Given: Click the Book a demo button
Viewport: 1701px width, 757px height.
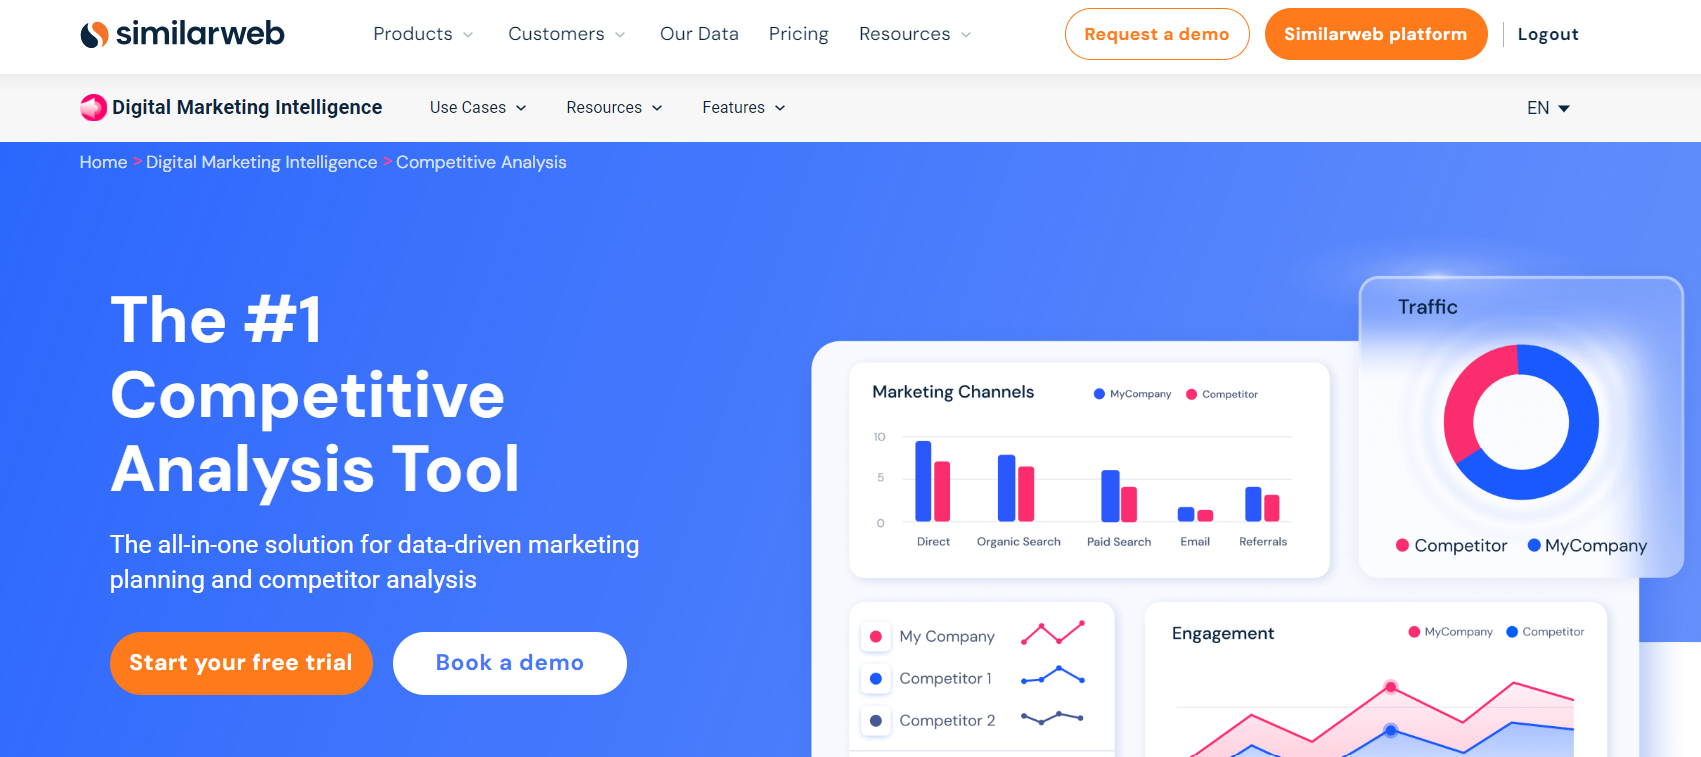Looking at the screenshot, I should click(x=510, y=663).
